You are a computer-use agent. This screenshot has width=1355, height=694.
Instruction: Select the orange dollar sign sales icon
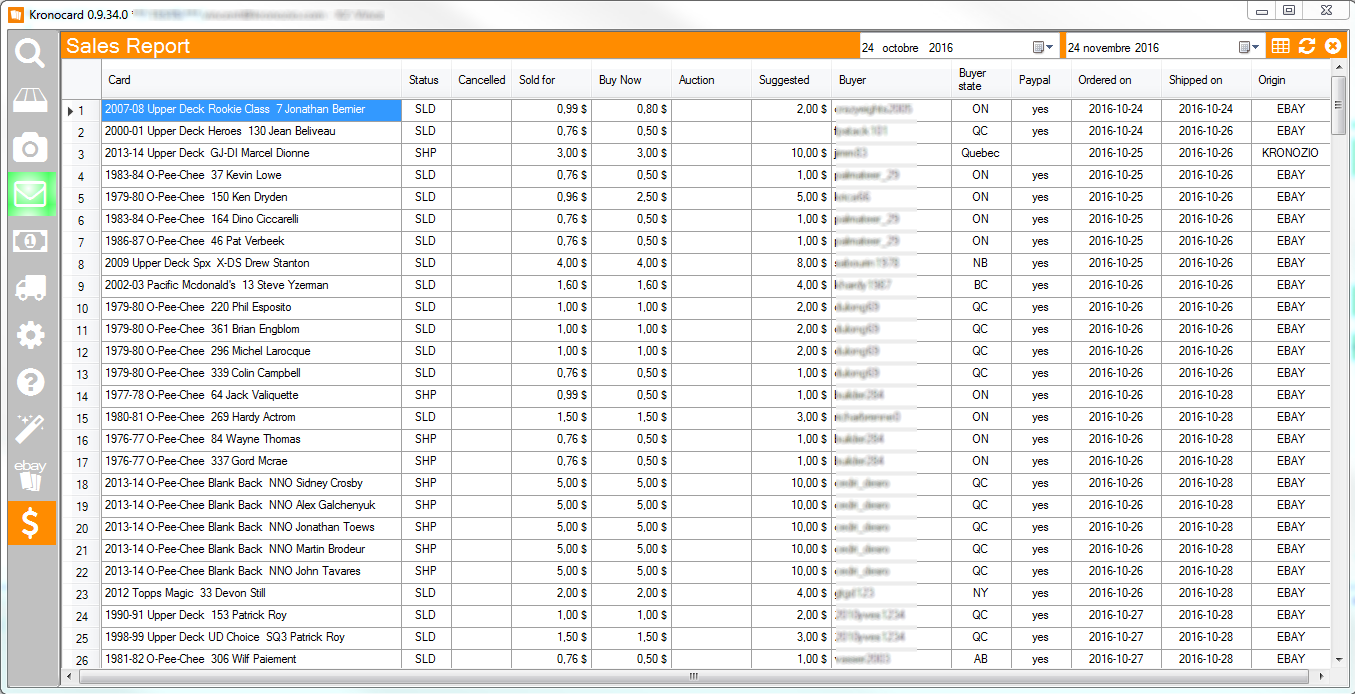[x=31, y=523]
